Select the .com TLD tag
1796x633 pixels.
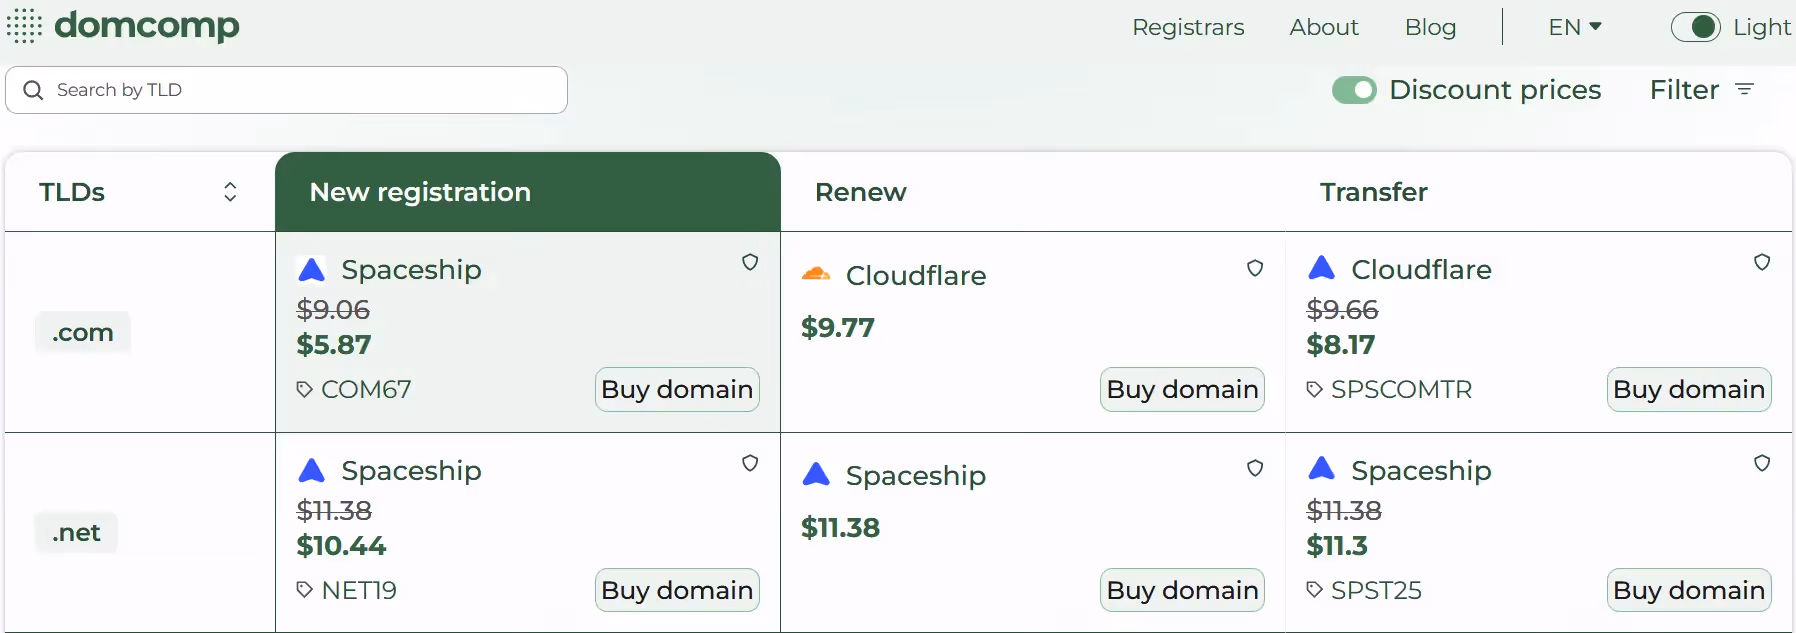(x=83, y=332)
